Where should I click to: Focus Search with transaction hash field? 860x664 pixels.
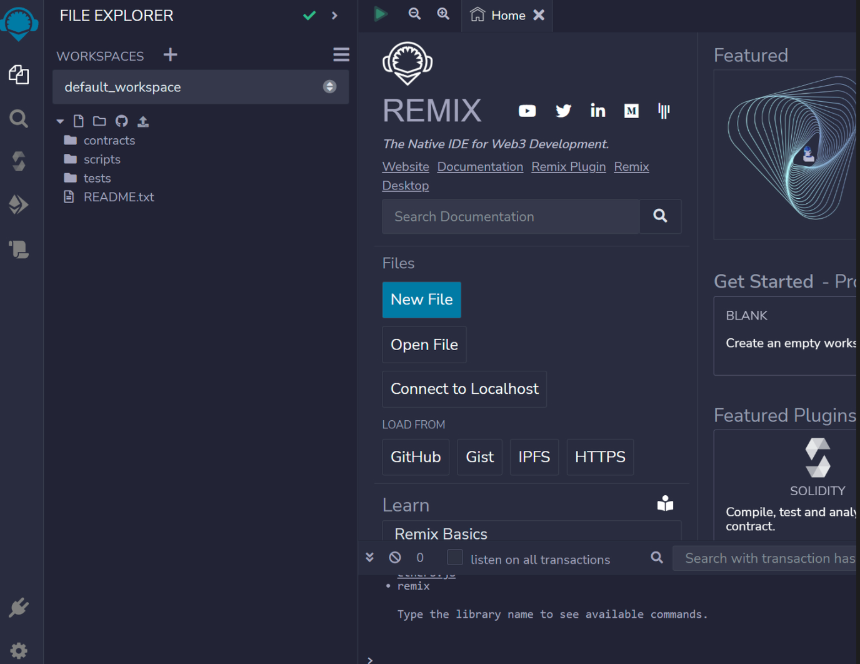pos(766,558)
